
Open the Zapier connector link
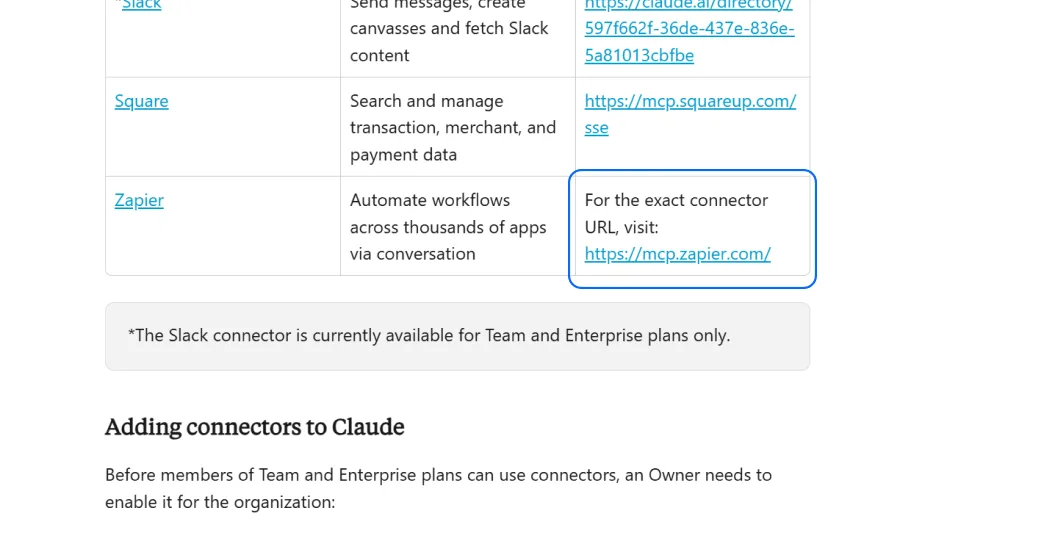click(x=139, y=200)
